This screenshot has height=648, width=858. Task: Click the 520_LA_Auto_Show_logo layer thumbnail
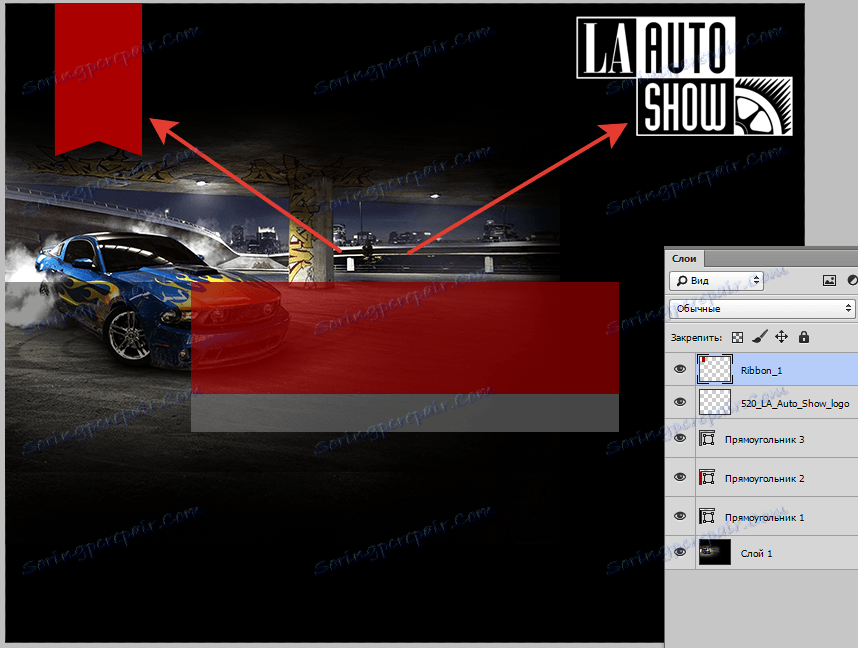(x=715, y=402)
